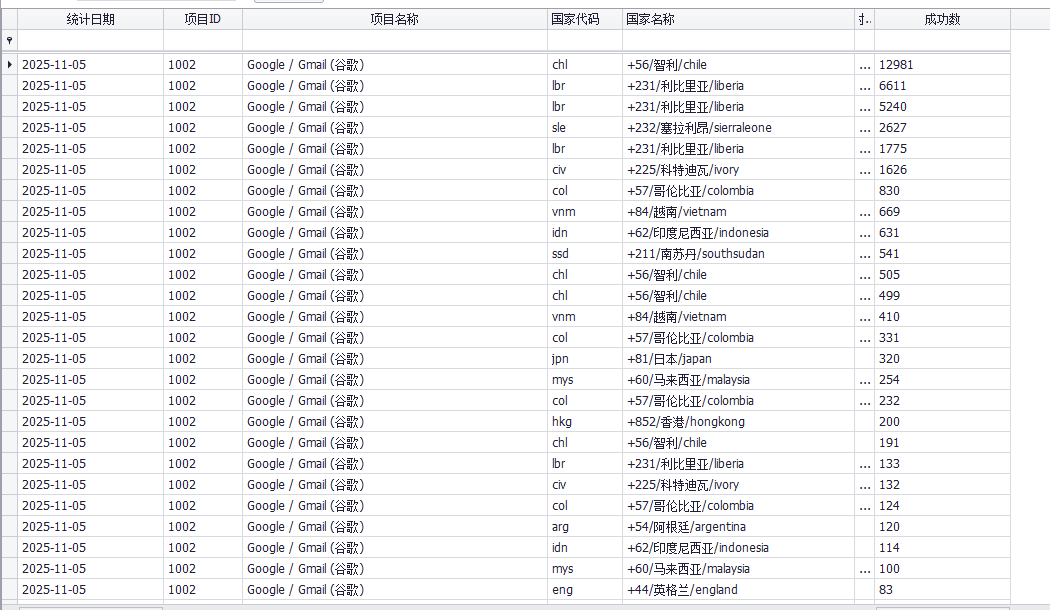Select the cell with value 12981
Image resolution: width=1050 pixels, height=610 pixels.
[942, 65]
